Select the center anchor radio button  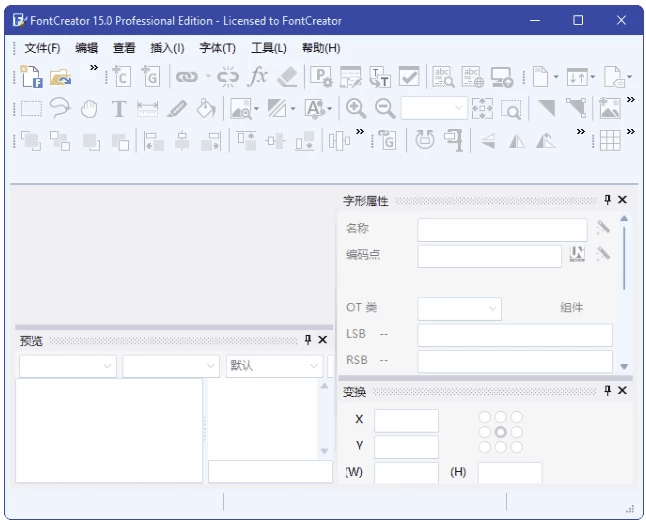[x=501, y=432]
